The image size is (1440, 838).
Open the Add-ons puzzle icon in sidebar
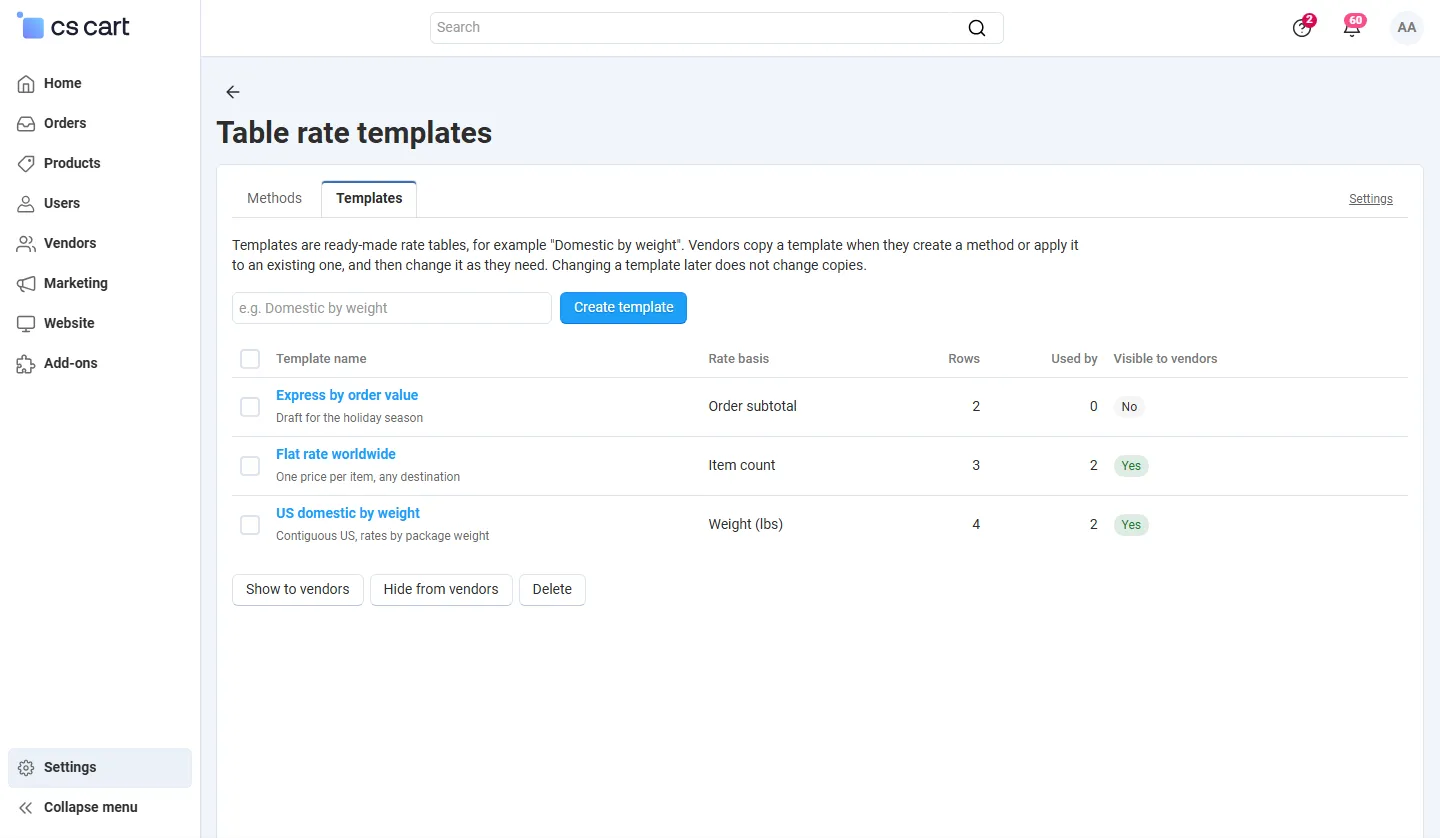(26, 364)
